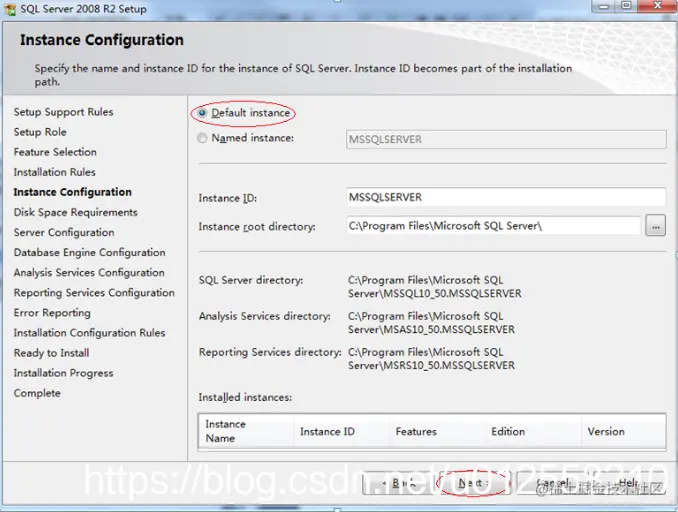
Task: Click the Cancel button
Action: tap(553, 483)
